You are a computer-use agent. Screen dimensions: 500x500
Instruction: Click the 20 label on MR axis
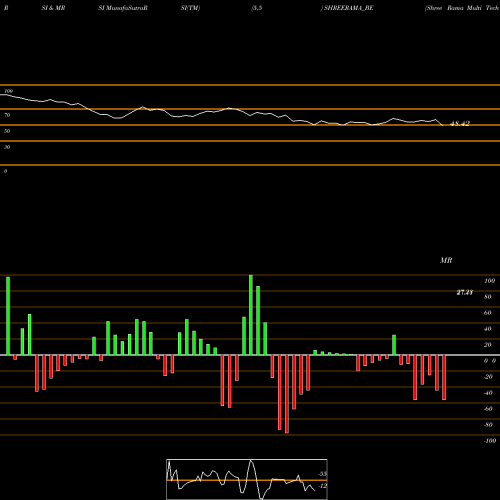point(488,345)
